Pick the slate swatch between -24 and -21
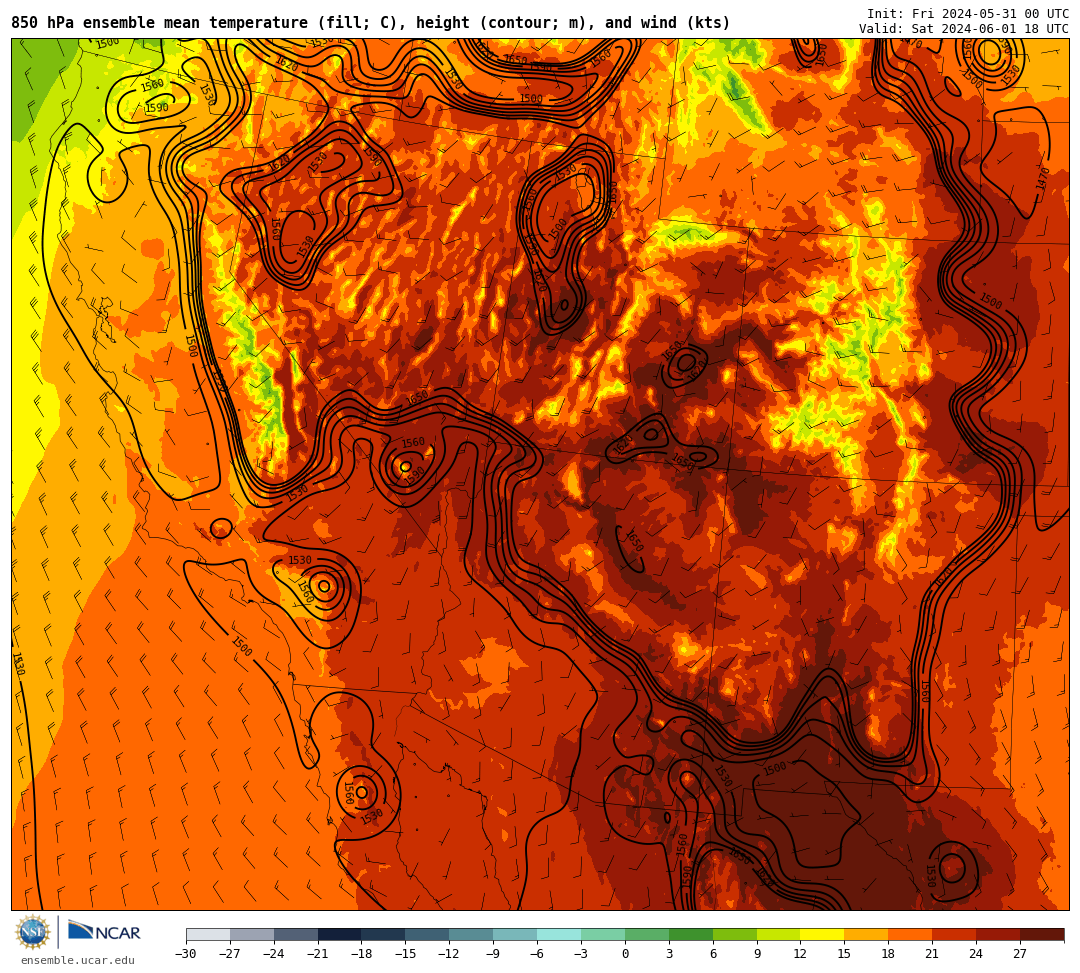This screenshot has height=973, width=1080. point(296,934)
